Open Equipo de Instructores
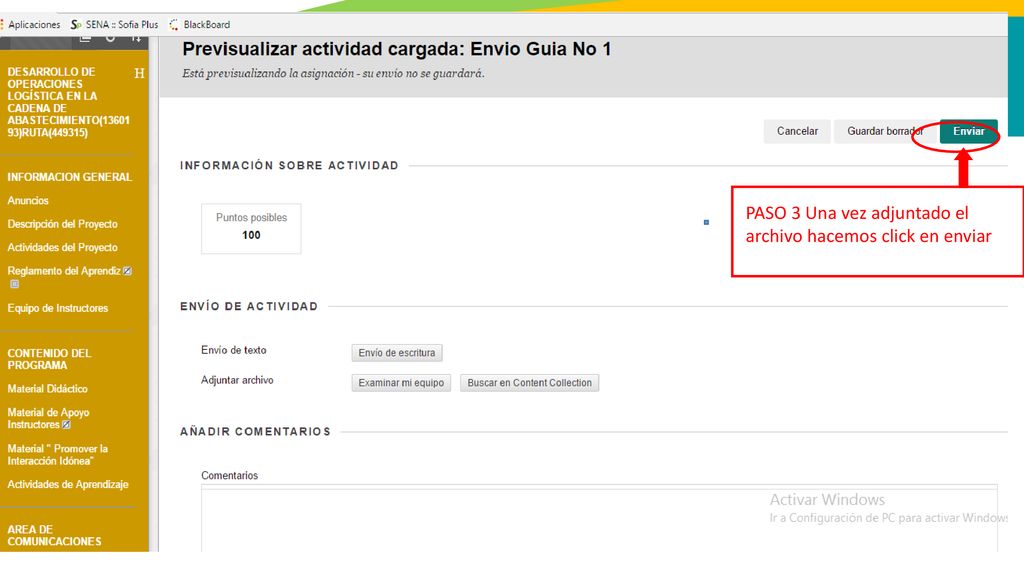This screenshot has height=576, width=1024. [57, 308]
